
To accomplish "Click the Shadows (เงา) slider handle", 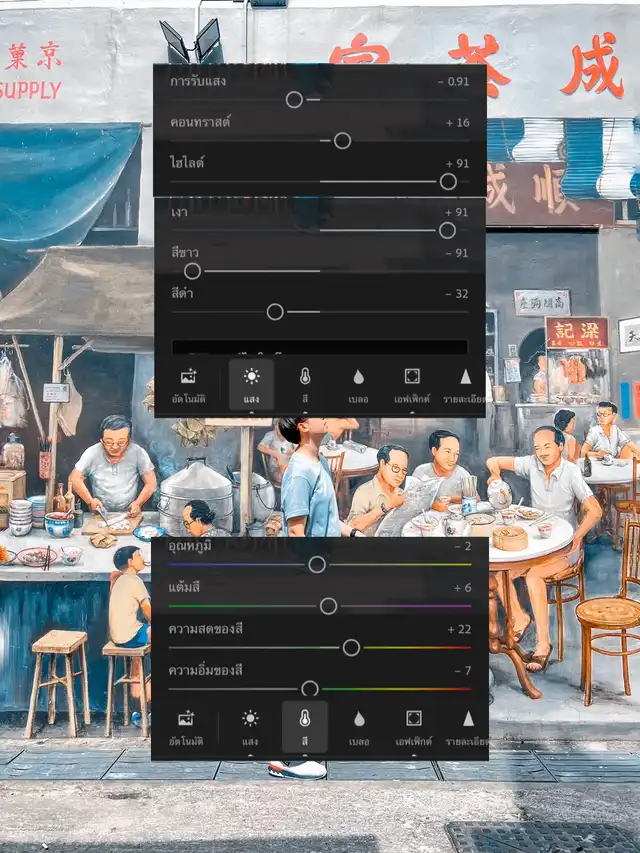I will click(447, 230).
